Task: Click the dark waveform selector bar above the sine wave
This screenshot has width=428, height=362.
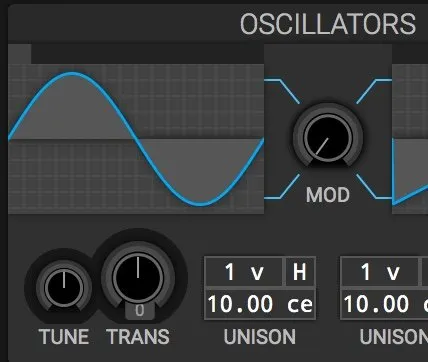Action: point(147,54)
